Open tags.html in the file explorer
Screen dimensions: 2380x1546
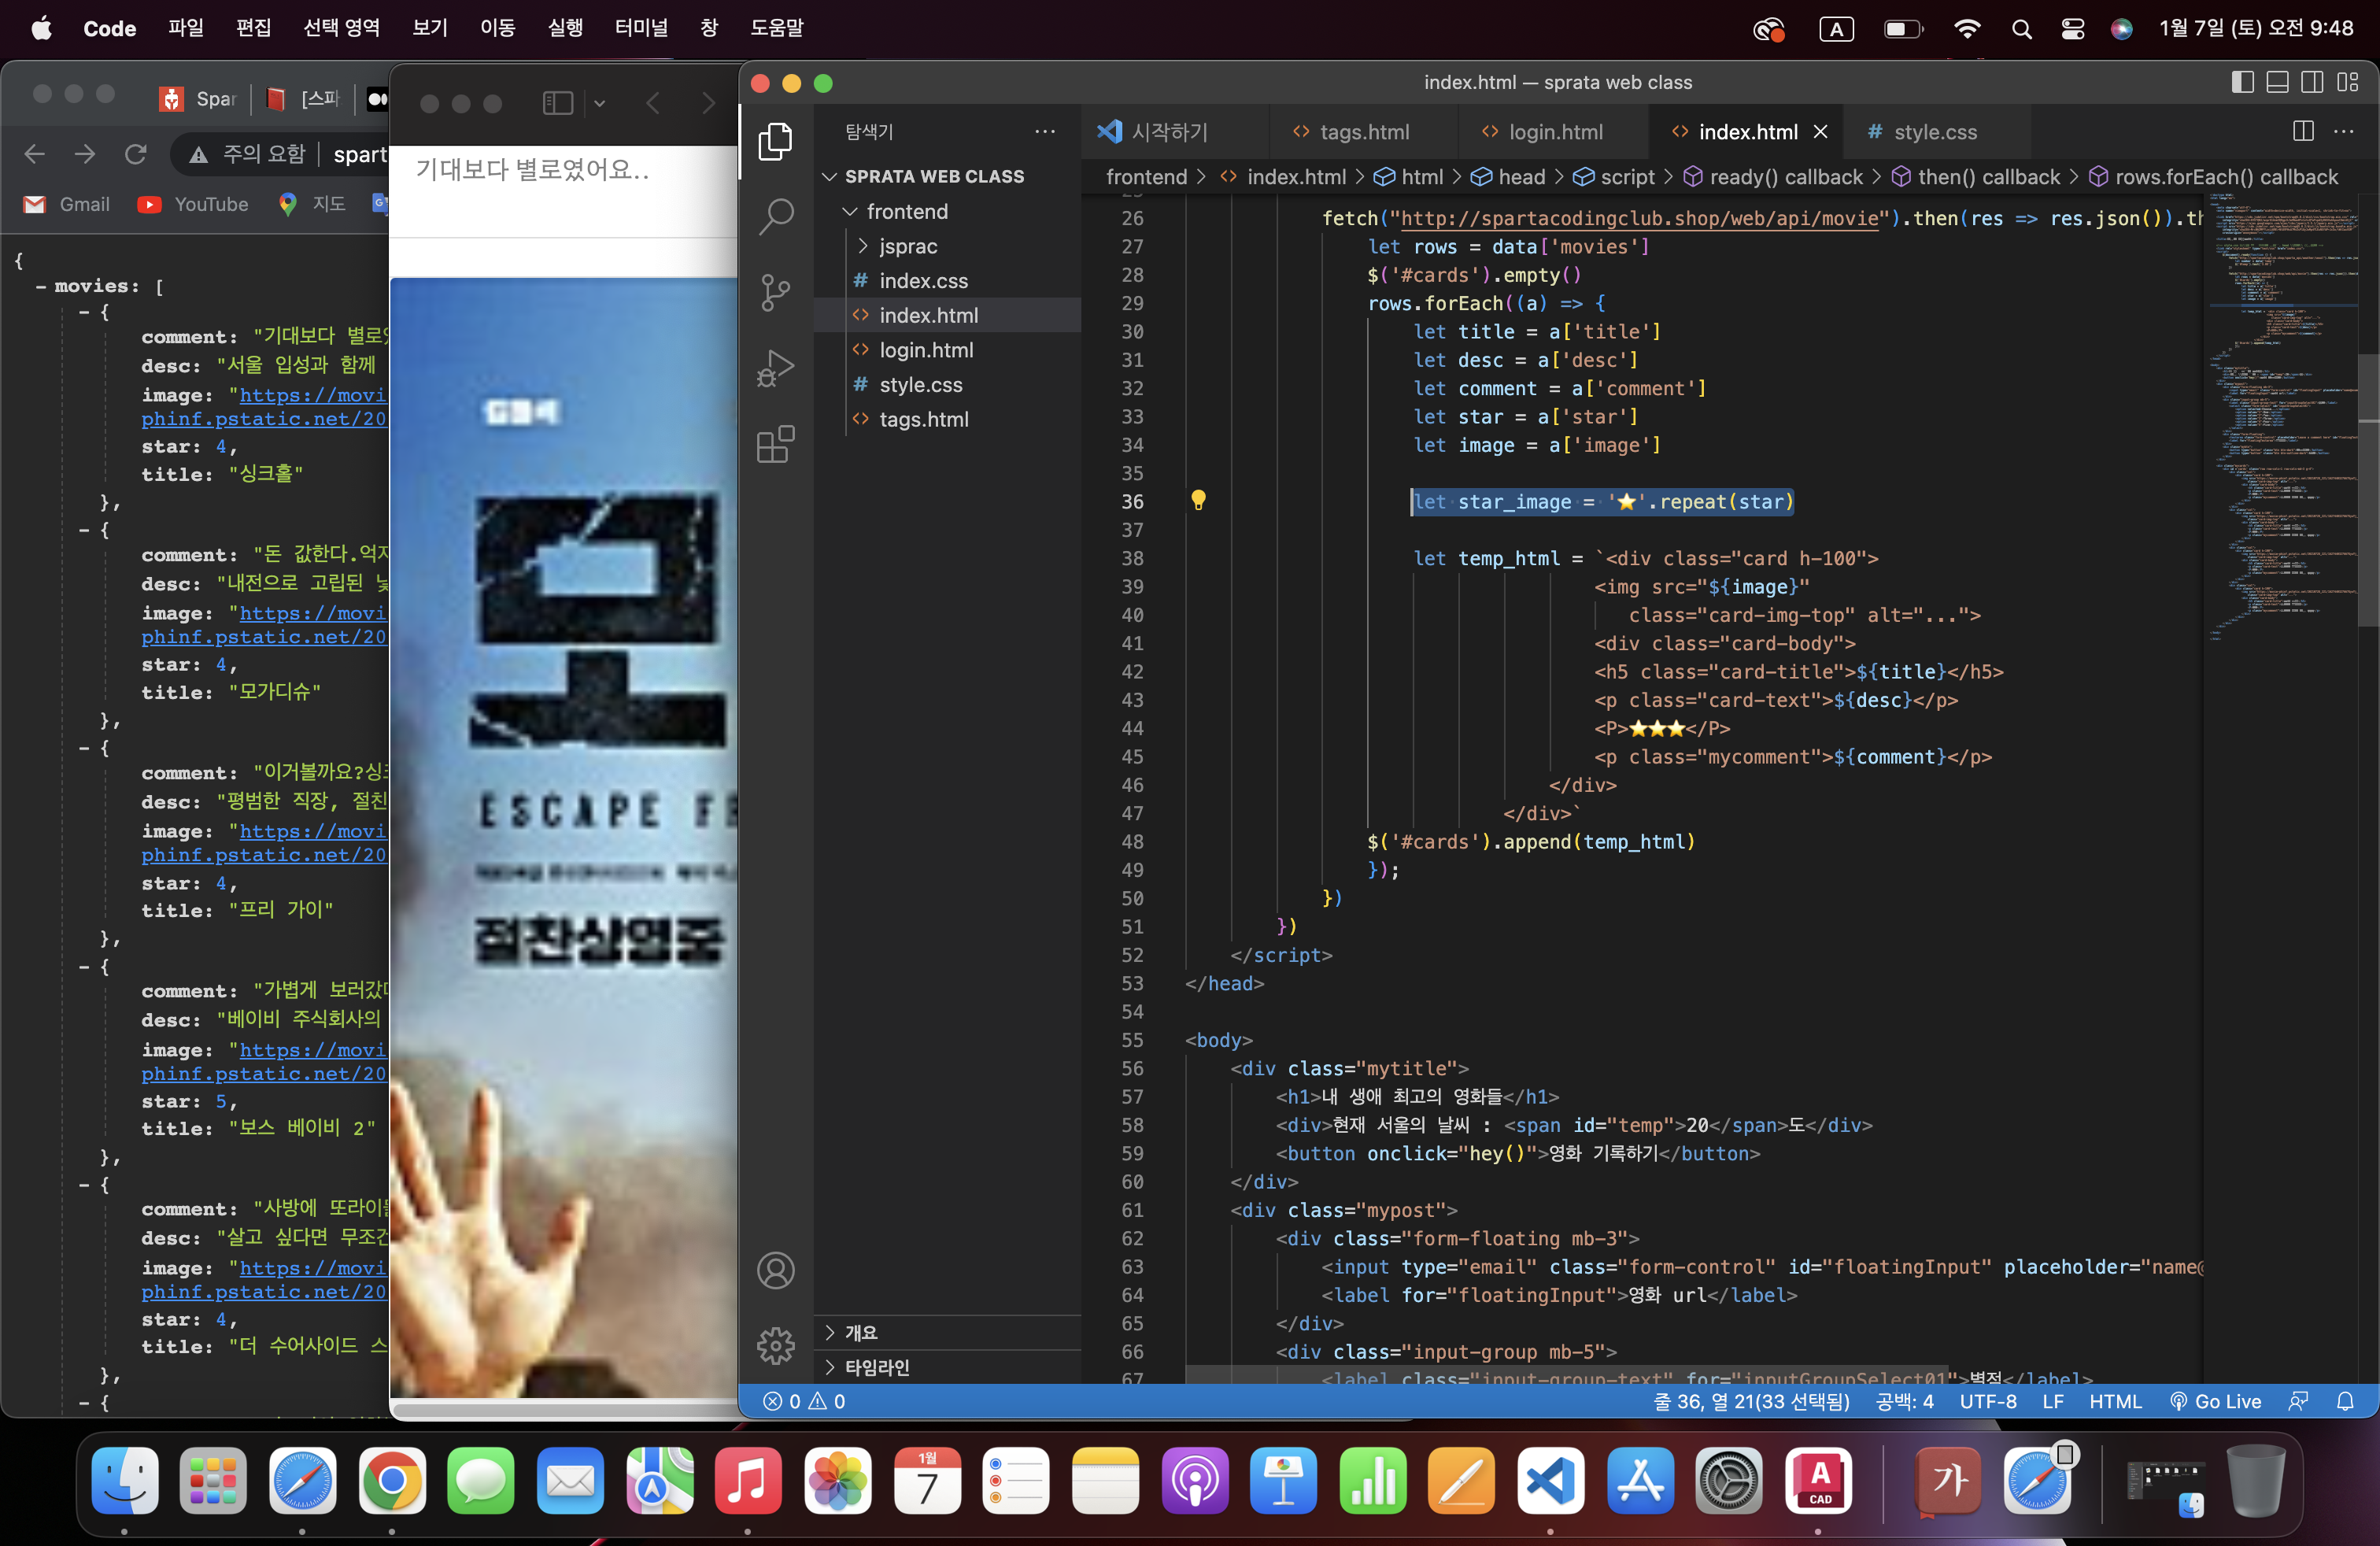[x=924, y=419]
